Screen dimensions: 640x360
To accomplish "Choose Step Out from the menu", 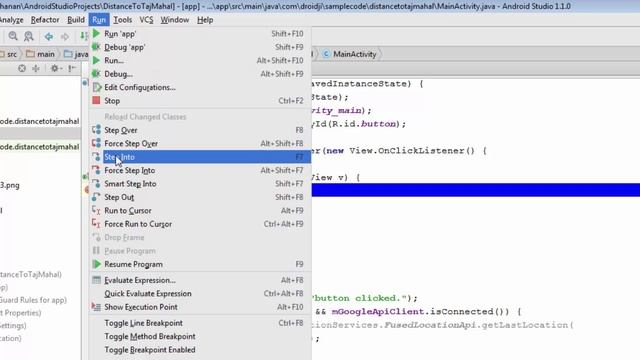I will click(200, 198).
